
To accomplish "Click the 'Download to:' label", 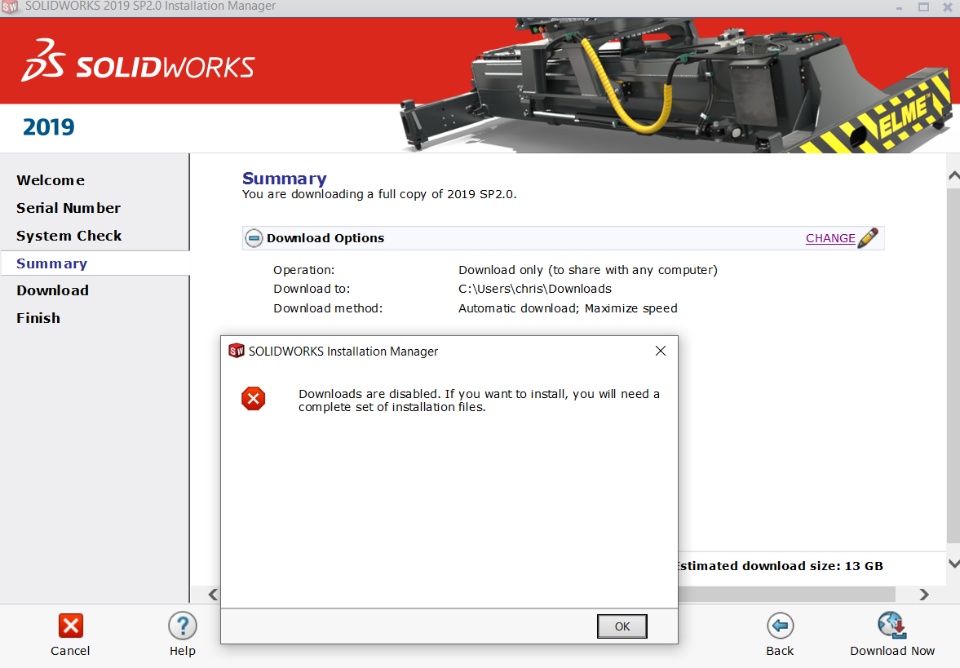I will tap(312, 289).
